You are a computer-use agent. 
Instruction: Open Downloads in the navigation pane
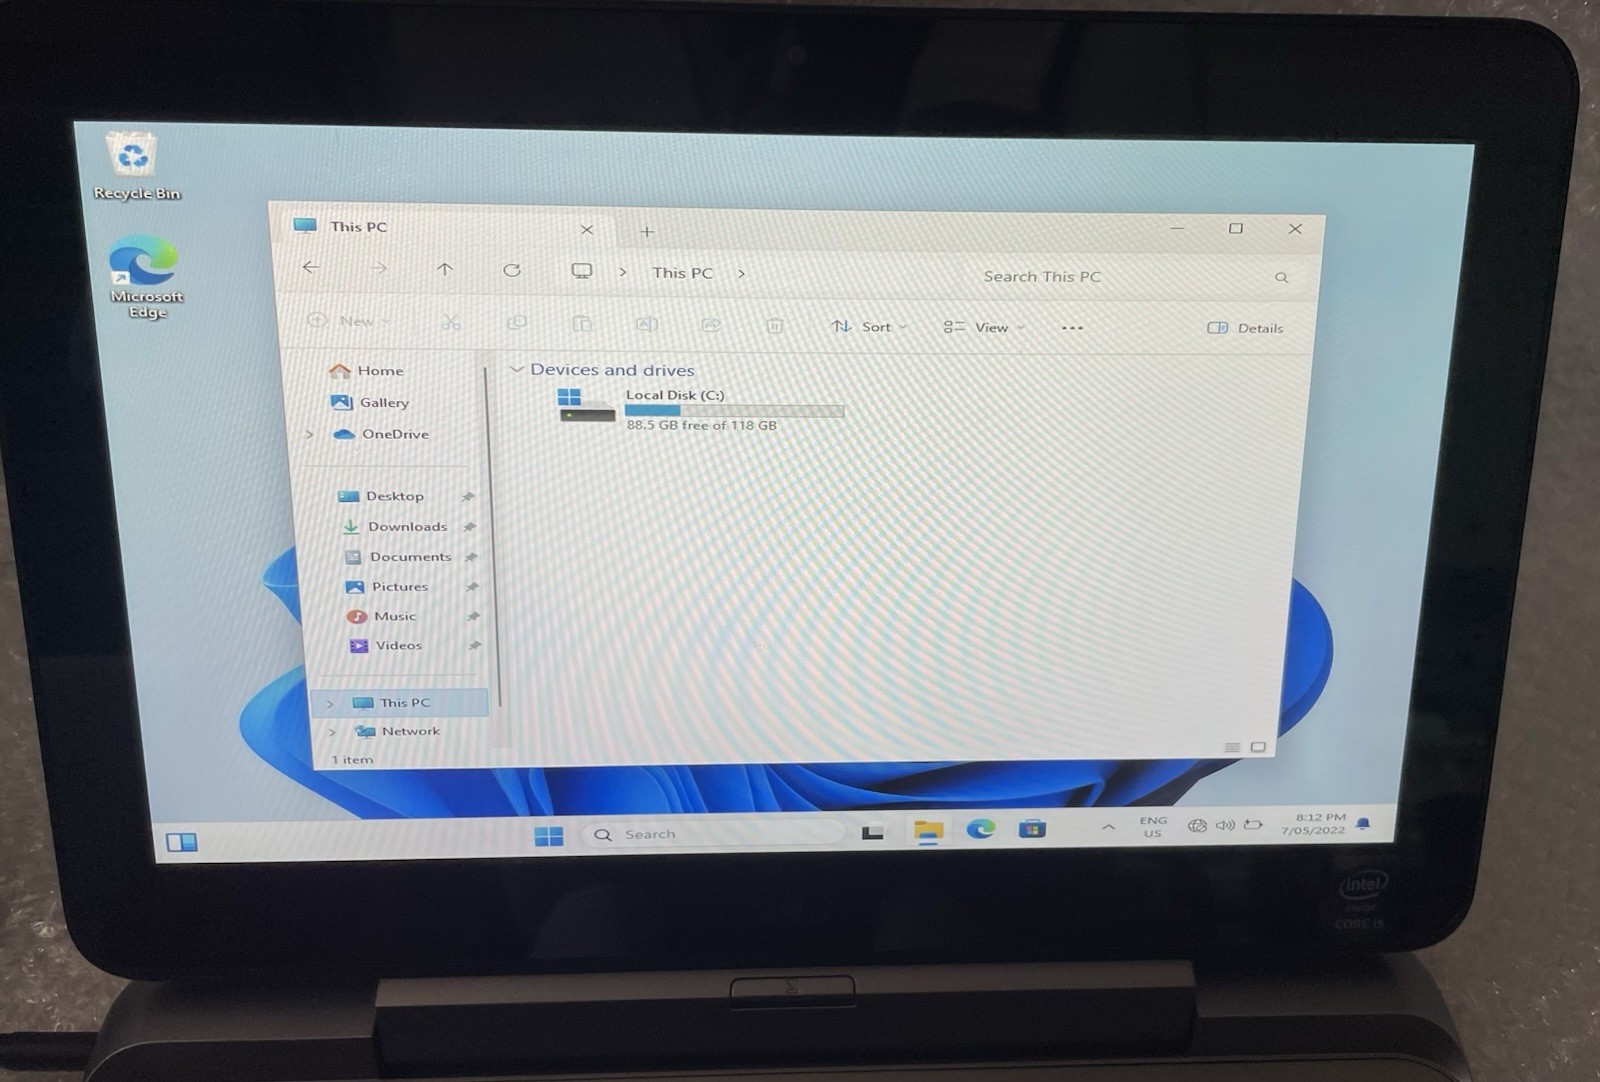pos(394,526)
